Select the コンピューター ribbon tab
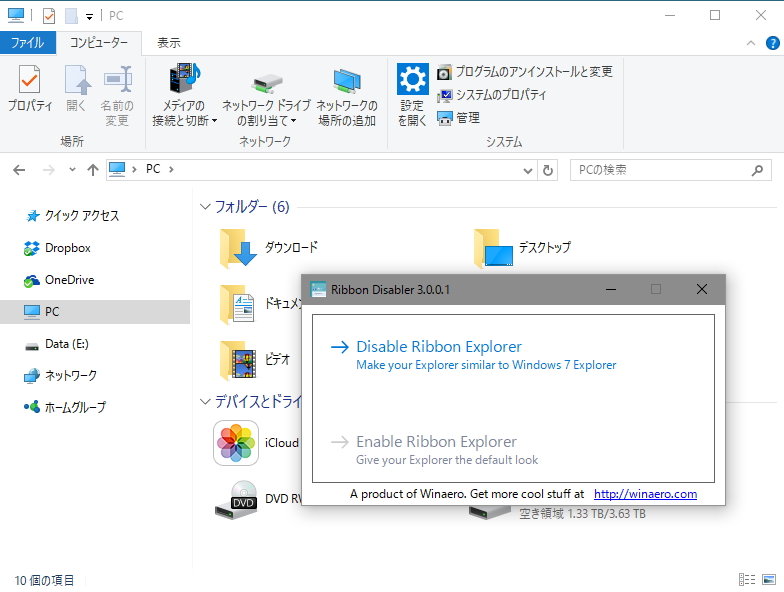The height and width of the screenshot is (592, 784). [x=98, y=43]
